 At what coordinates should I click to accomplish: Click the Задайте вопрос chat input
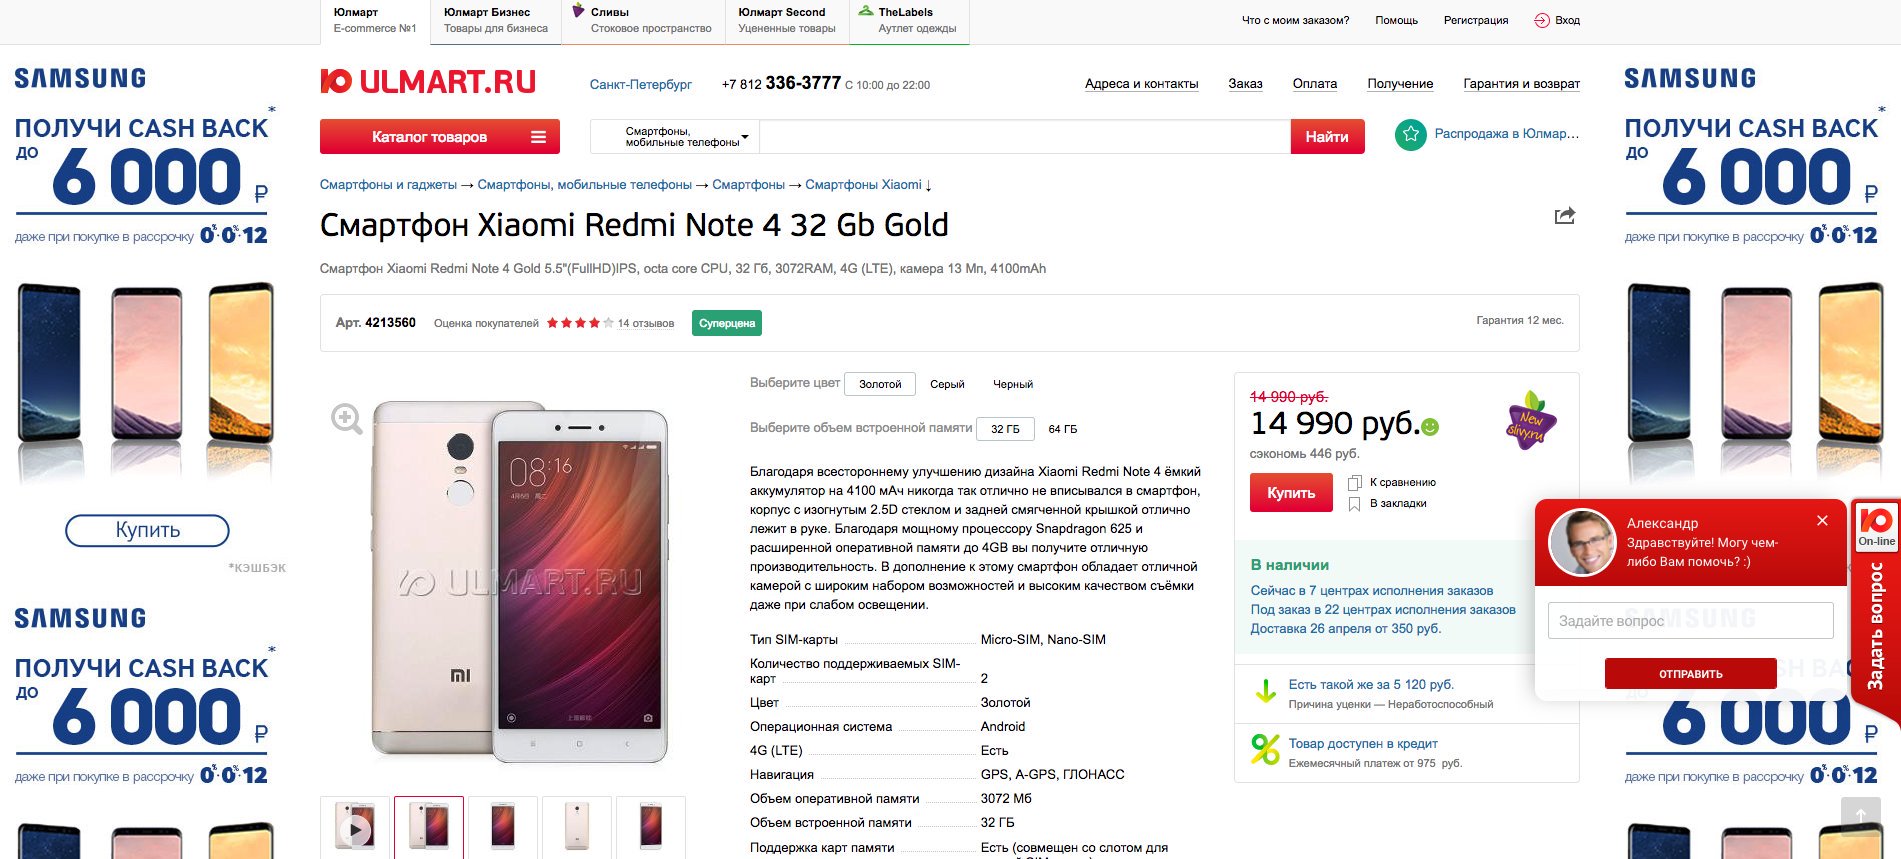[1690, 621]
